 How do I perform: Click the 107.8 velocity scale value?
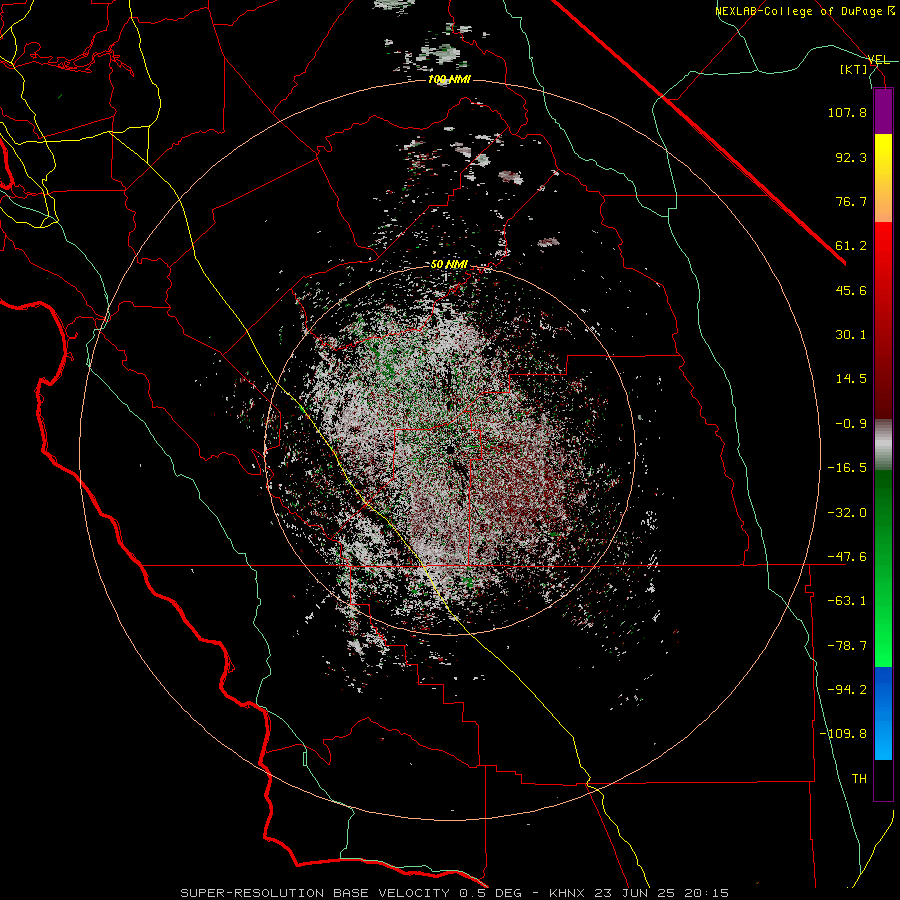click(x=847, y=112)
